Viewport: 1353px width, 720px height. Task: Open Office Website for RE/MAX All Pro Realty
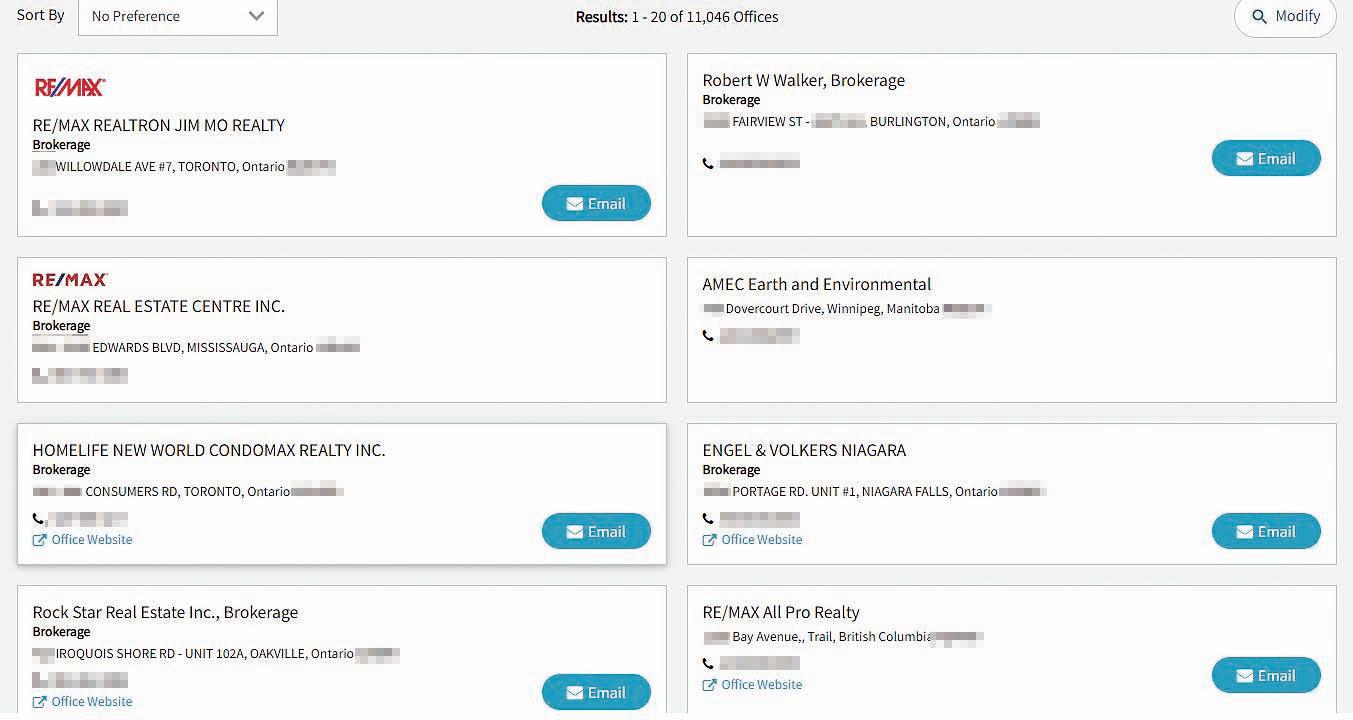point(761,685)
